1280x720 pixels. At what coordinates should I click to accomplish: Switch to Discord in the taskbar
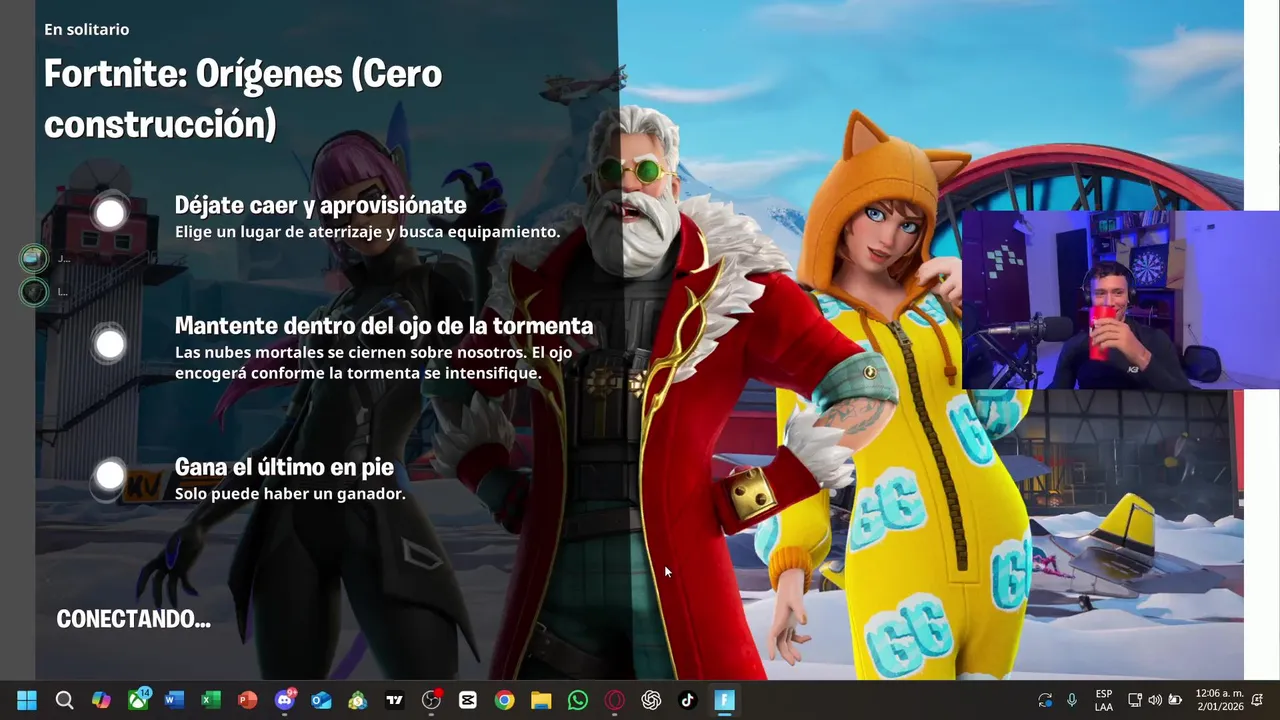[x=285, y=700]
